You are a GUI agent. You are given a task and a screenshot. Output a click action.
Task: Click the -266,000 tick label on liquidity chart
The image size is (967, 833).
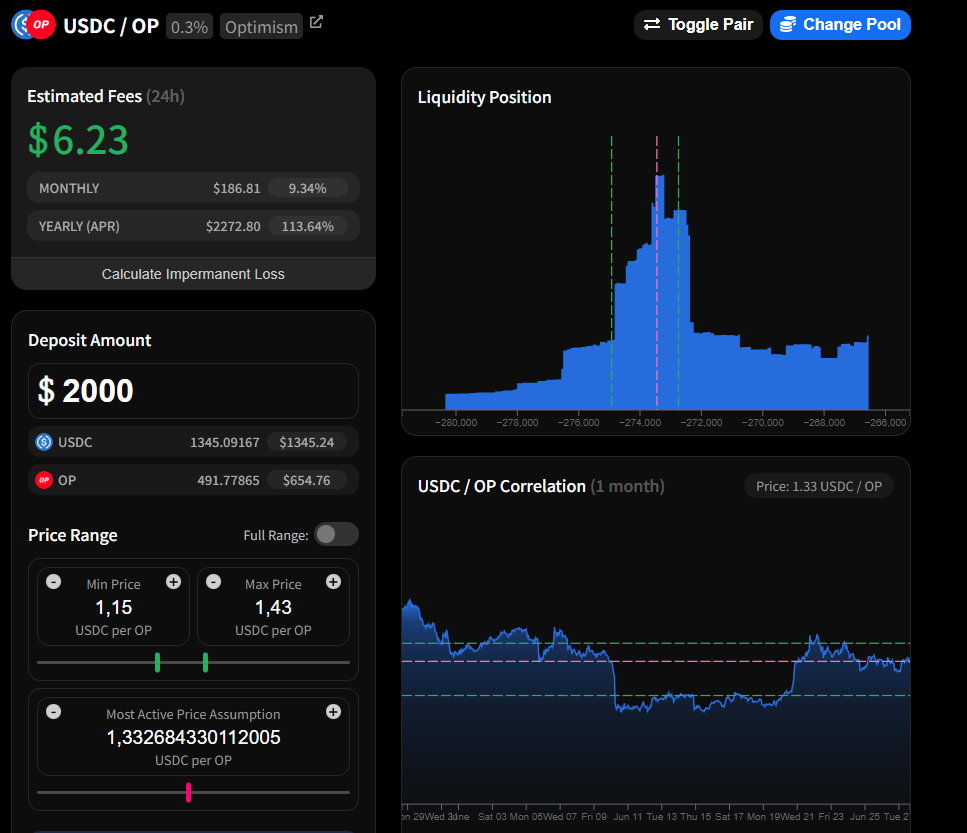pyautogui.click(x=886, y=422)
